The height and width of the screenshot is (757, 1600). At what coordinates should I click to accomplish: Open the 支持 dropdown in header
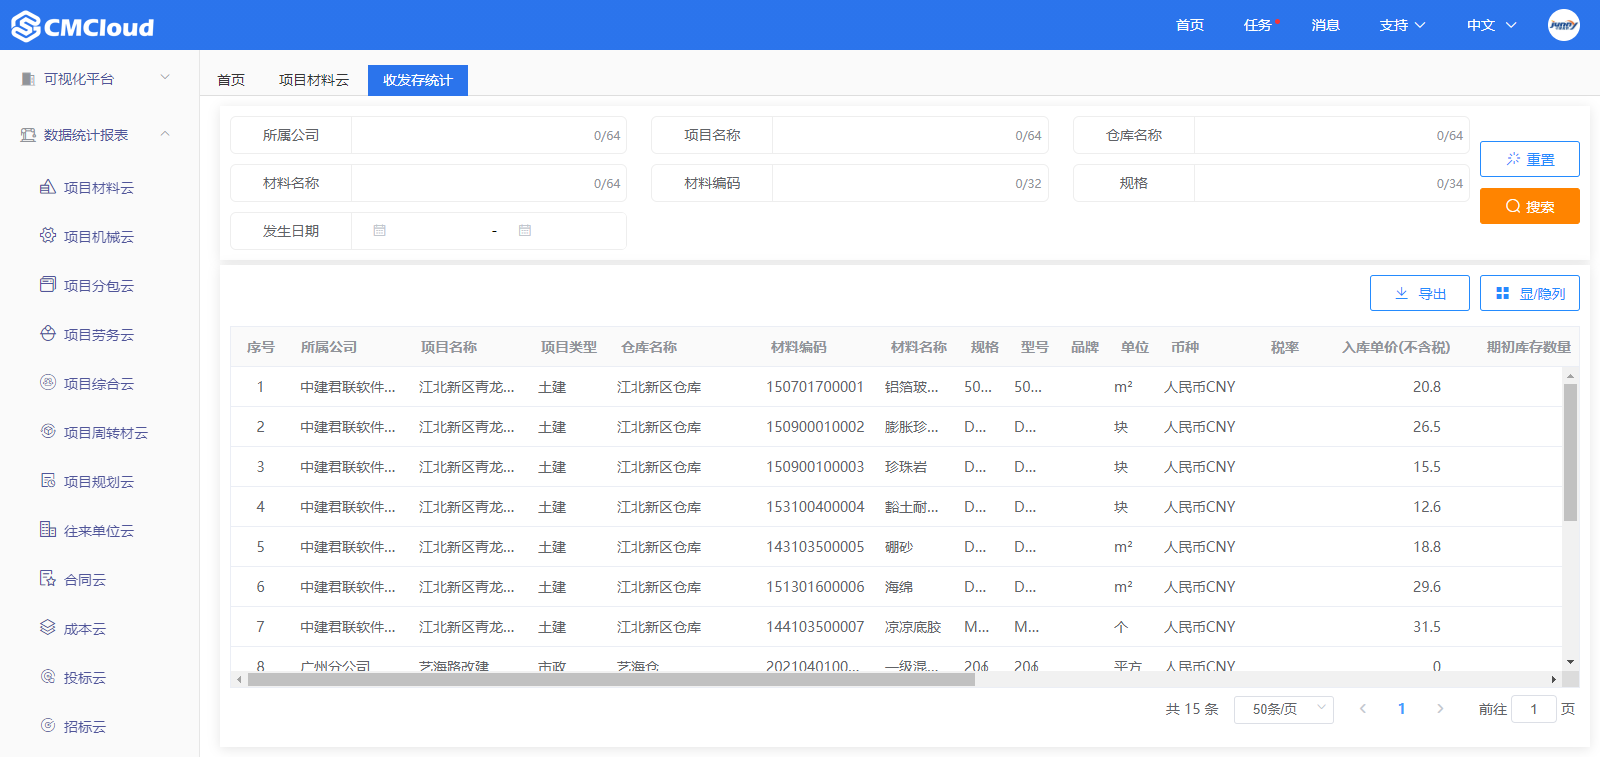[x=1402, y=25]
